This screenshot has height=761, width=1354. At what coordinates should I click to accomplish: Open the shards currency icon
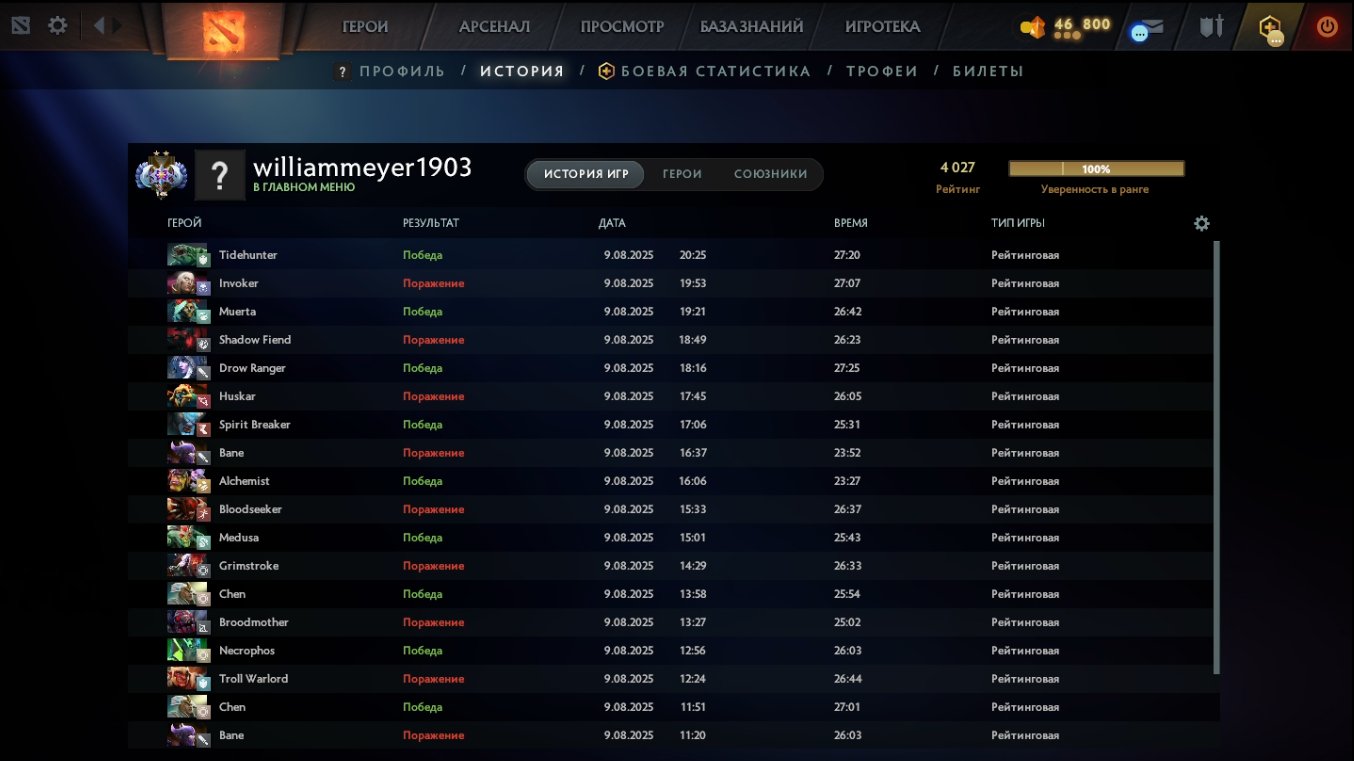click(1032, 27)
